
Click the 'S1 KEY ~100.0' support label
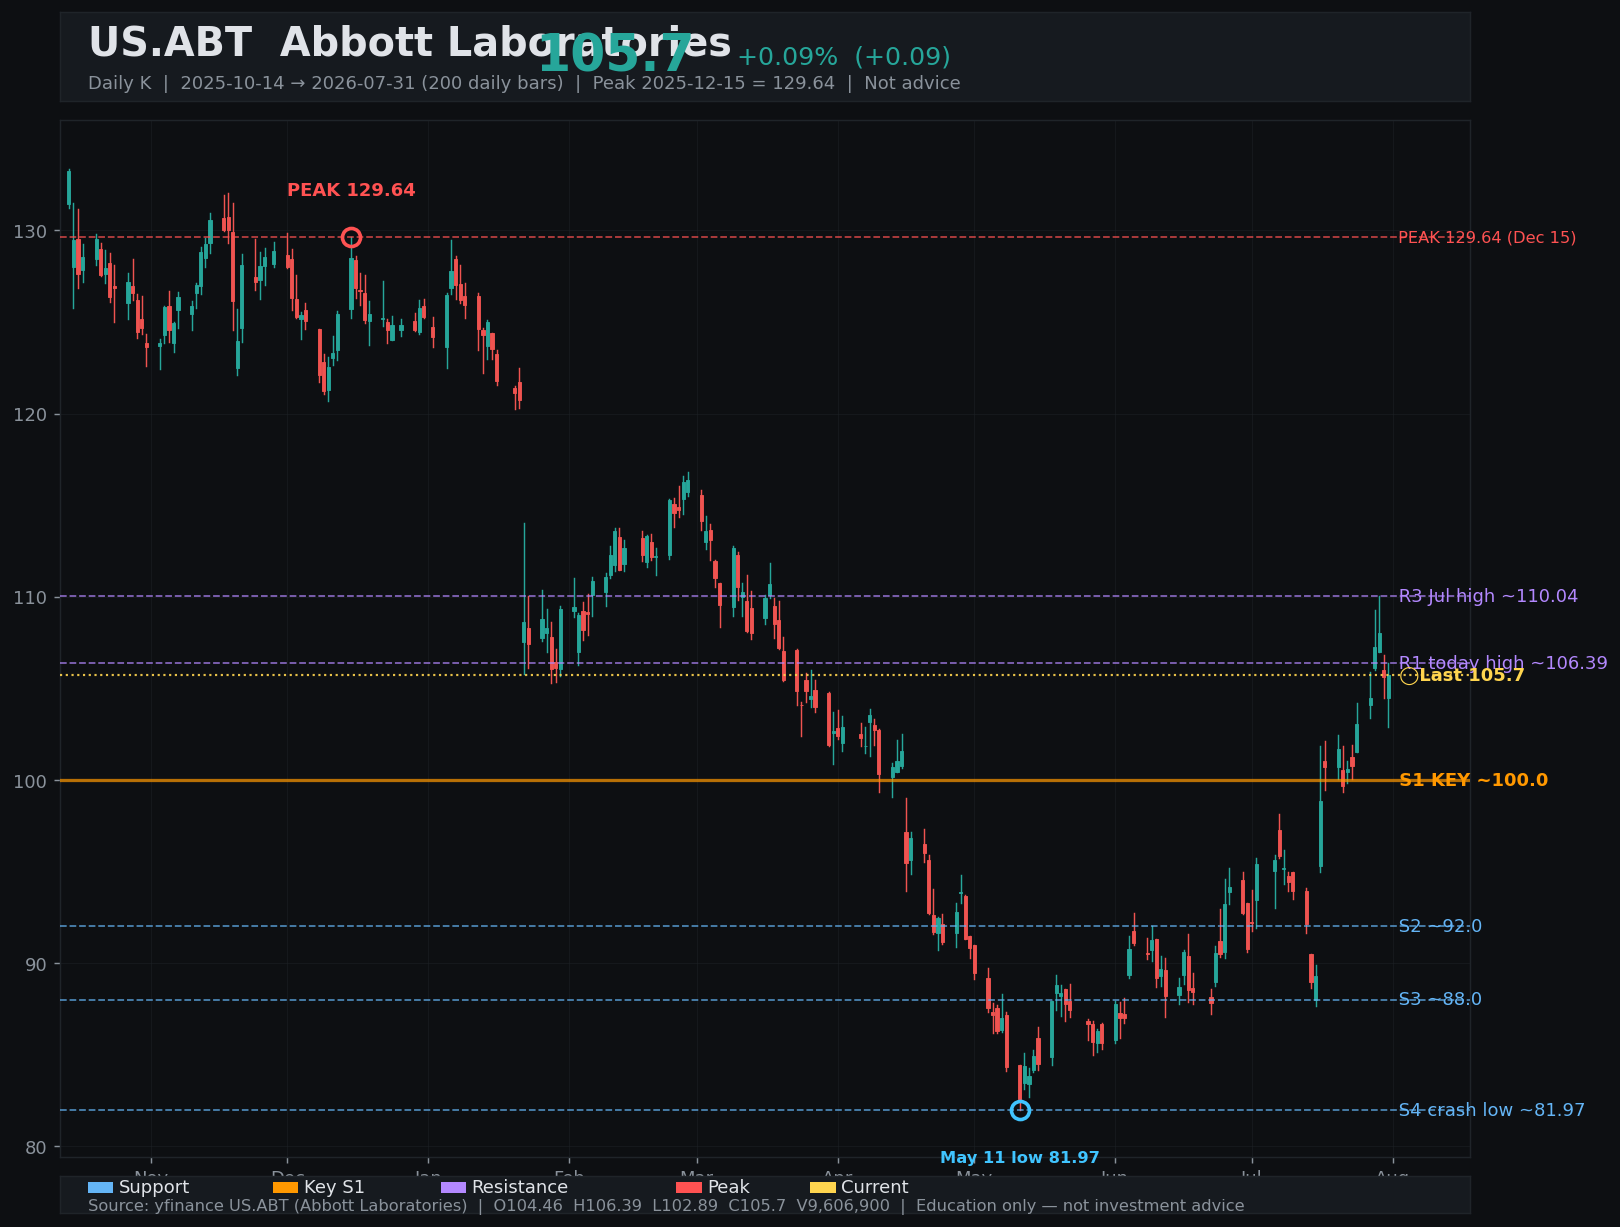(x=1473, y=780)
